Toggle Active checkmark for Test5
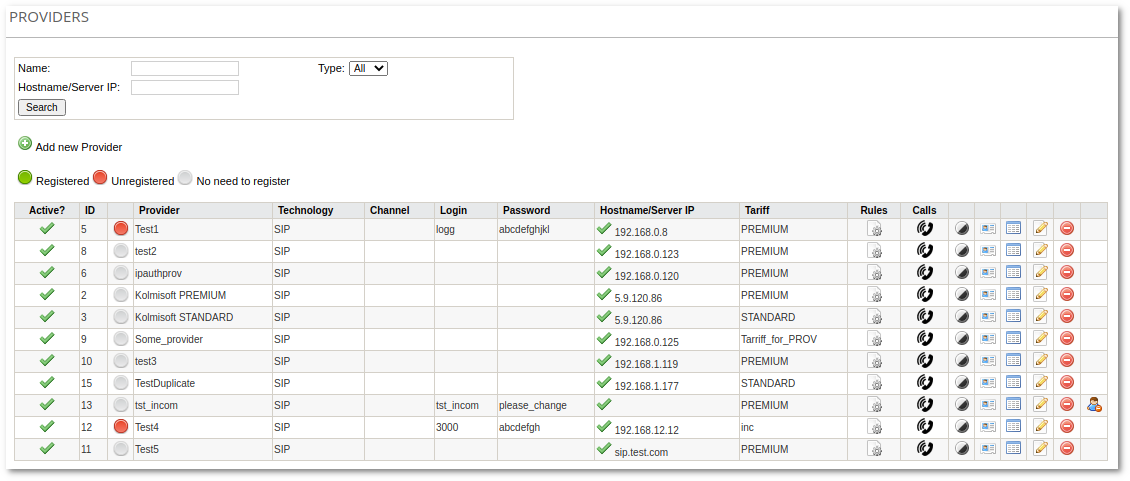 pos(46,449)
